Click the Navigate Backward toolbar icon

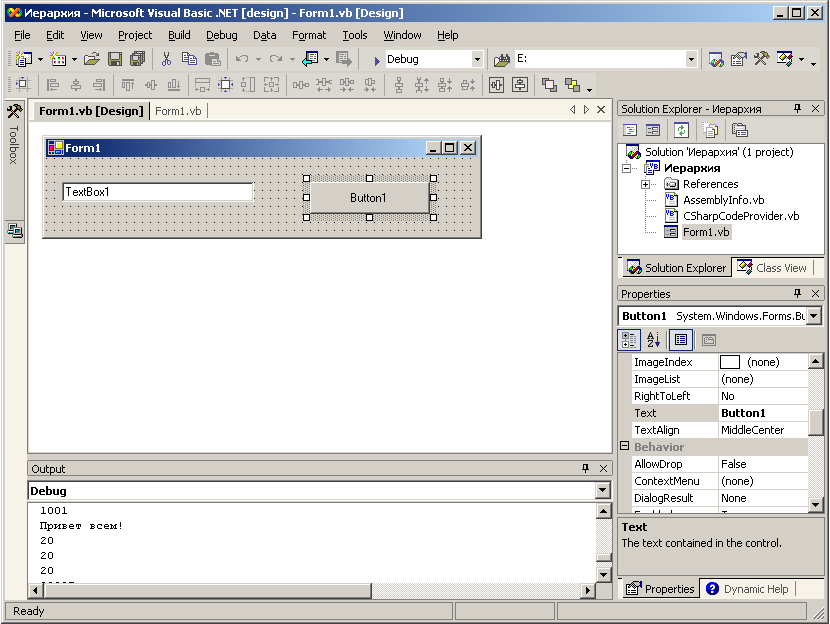tap(310, 59)
